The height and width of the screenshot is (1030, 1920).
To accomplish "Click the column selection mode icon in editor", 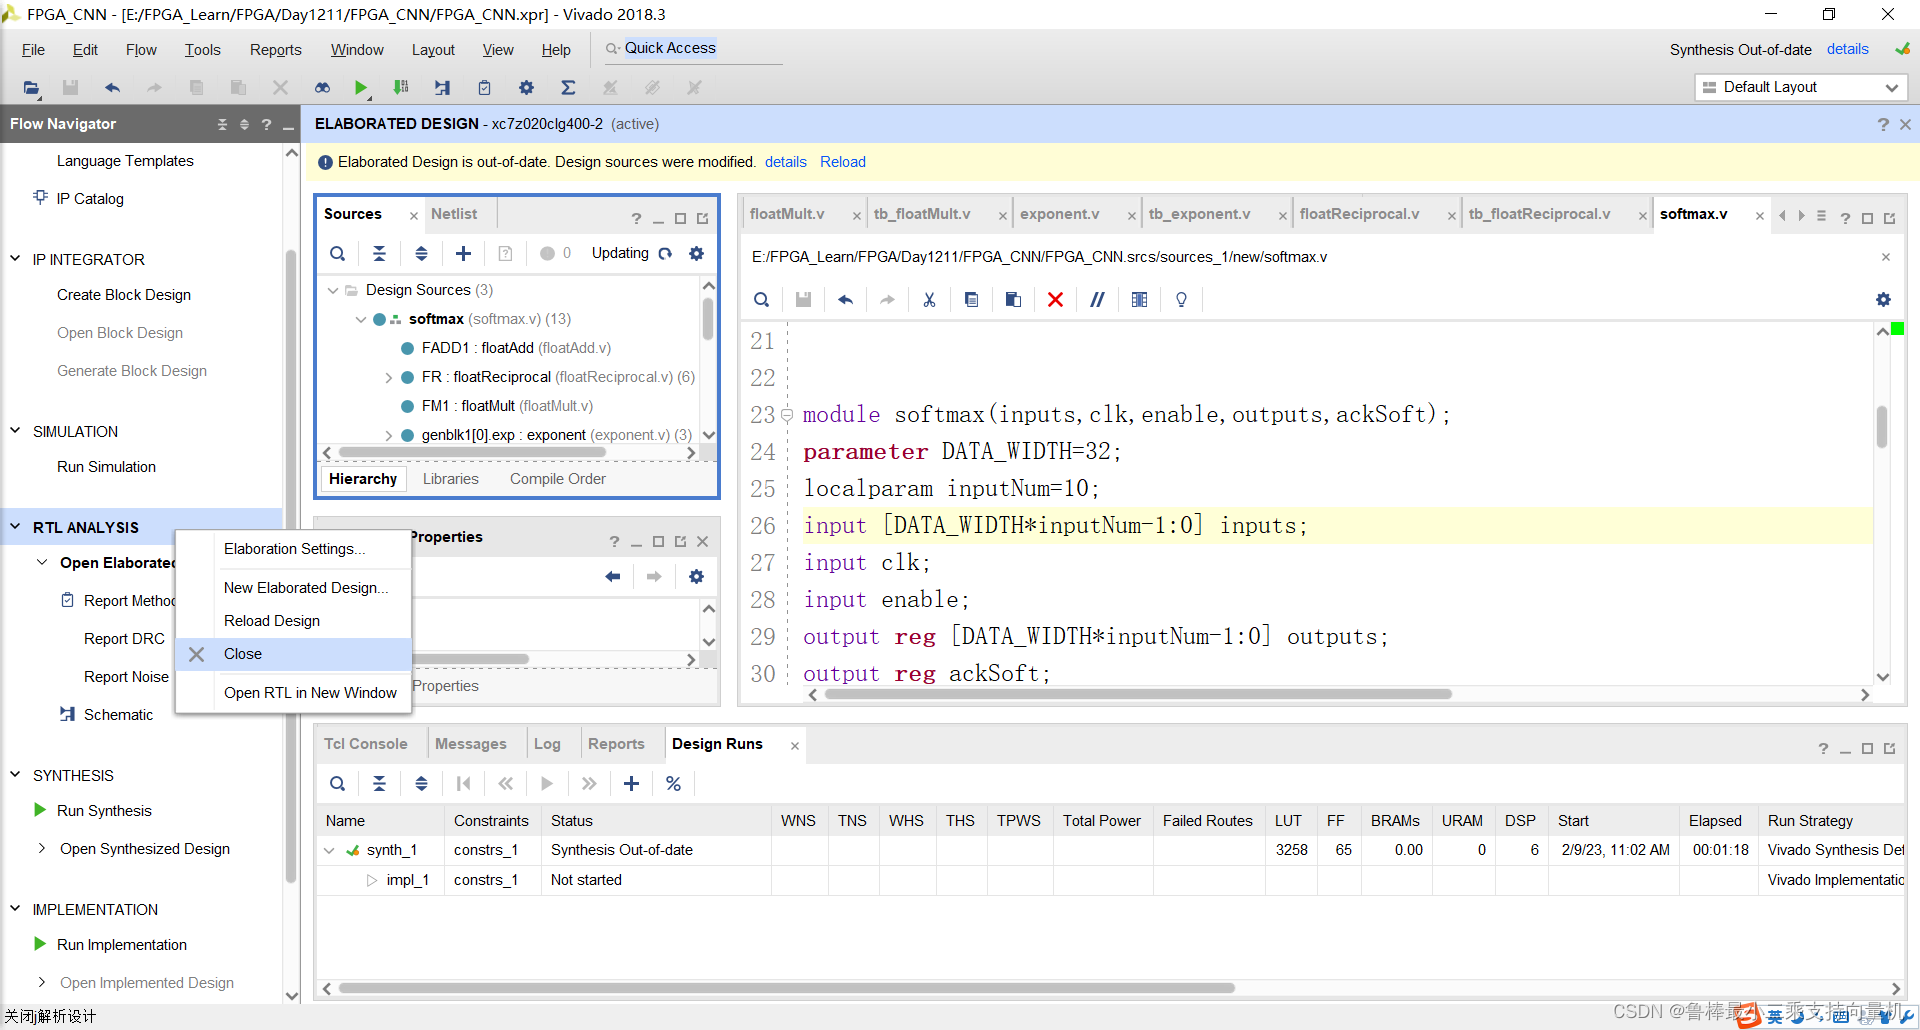I will pyautogui.click(x=1139, y=300).
